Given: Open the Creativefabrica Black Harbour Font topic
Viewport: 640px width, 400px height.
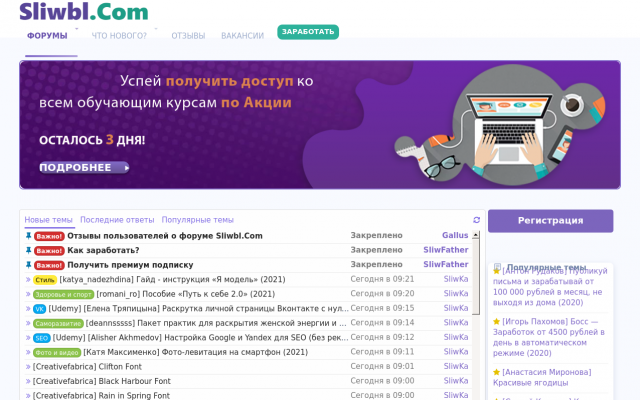Looking at the screenshot, I should pos(102,381).
